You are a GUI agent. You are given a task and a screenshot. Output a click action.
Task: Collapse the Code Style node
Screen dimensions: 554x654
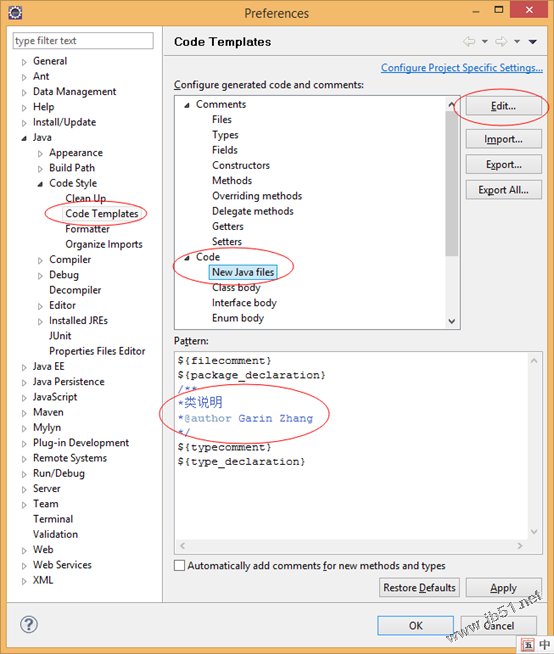(40, 184)
